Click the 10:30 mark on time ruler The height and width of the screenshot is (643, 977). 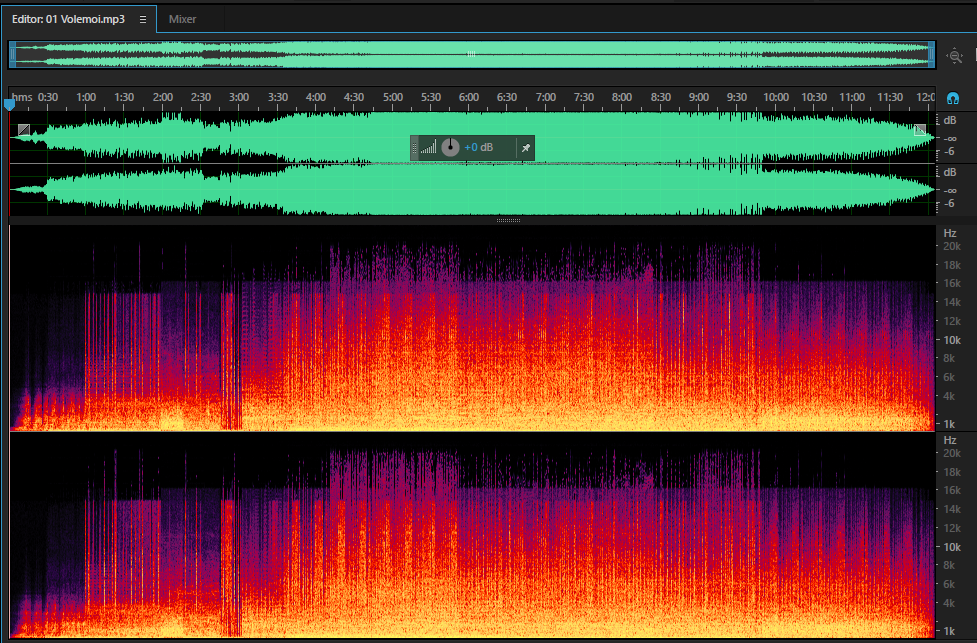tap(814, 97)
